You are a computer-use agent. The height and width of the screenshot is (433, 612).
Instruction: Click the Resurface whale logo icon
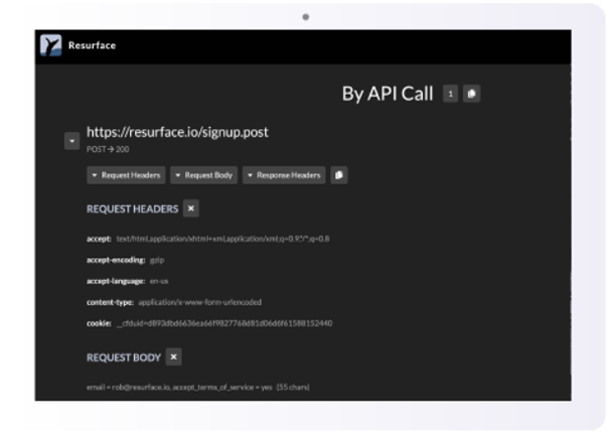pos(51,45)
